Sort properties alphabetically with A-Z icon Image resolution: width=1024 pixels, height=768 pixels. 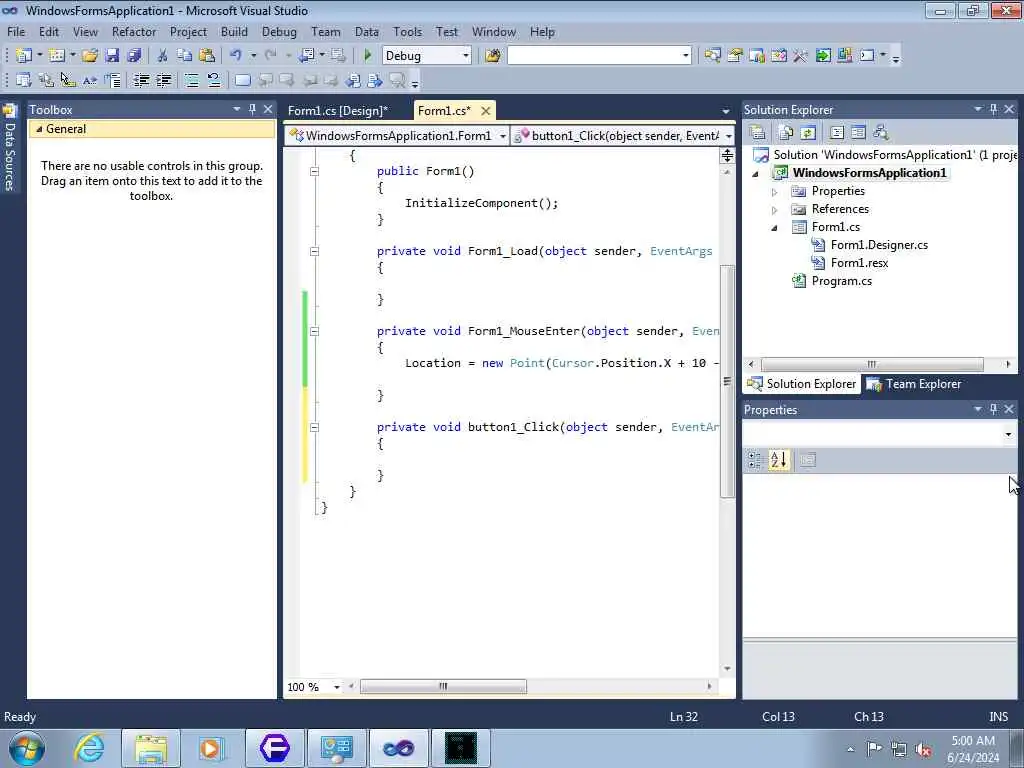click(x=778, y=460)
